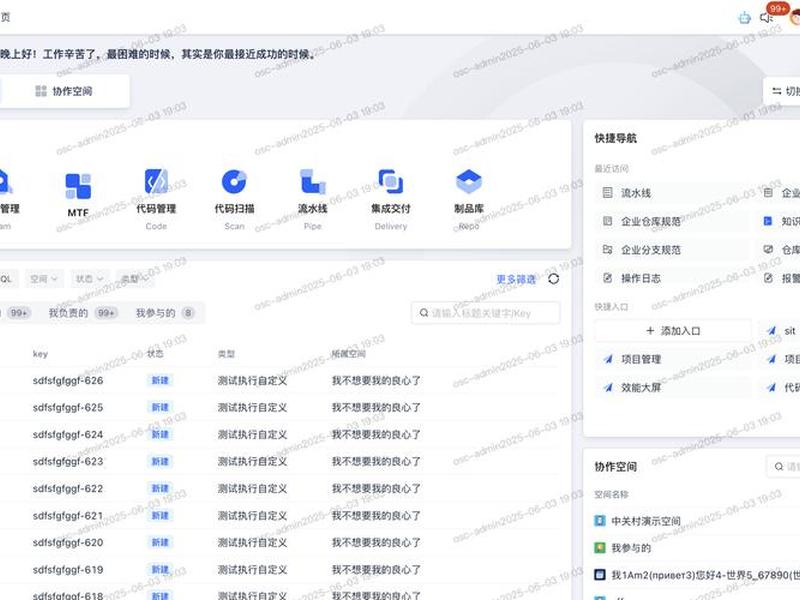This screenshot has width=800, height=600.
Task: Open issue sdfsfgfggf-619
Action: point(68,569)
